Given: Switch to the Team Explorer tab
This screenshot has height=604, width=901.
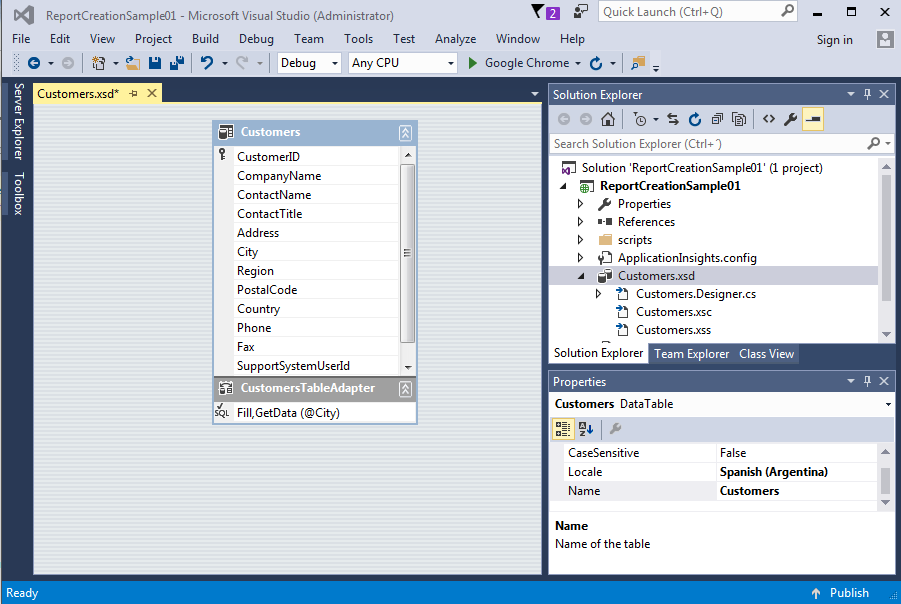Looking at the screenshot, I should [x=691, y=354].
